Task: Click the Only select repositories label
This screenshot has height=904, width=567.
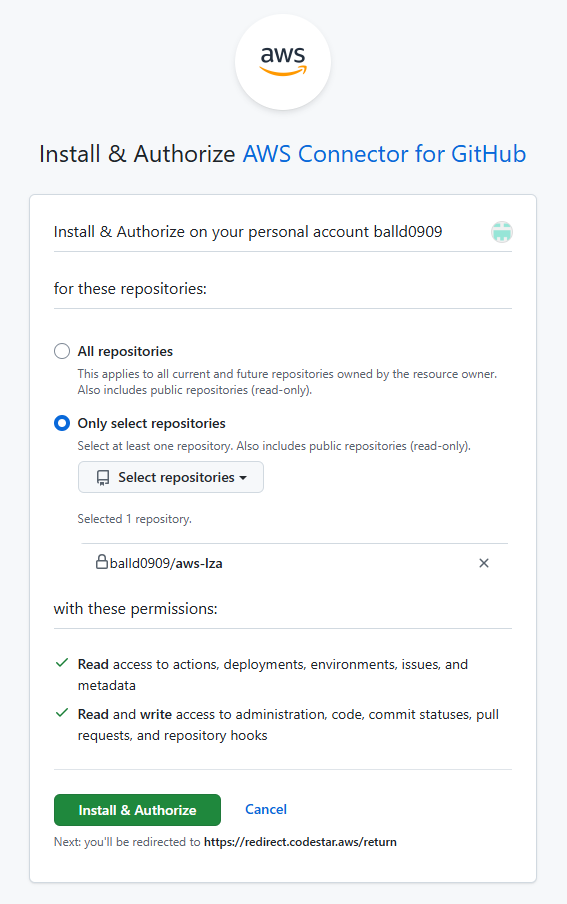Action: 152,423
